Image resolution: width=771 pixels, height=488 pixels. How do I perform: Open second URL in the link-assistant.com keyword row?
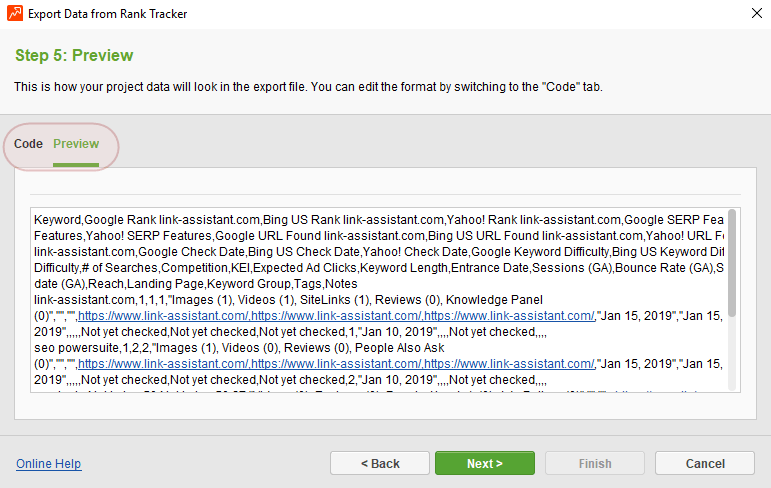337,316
